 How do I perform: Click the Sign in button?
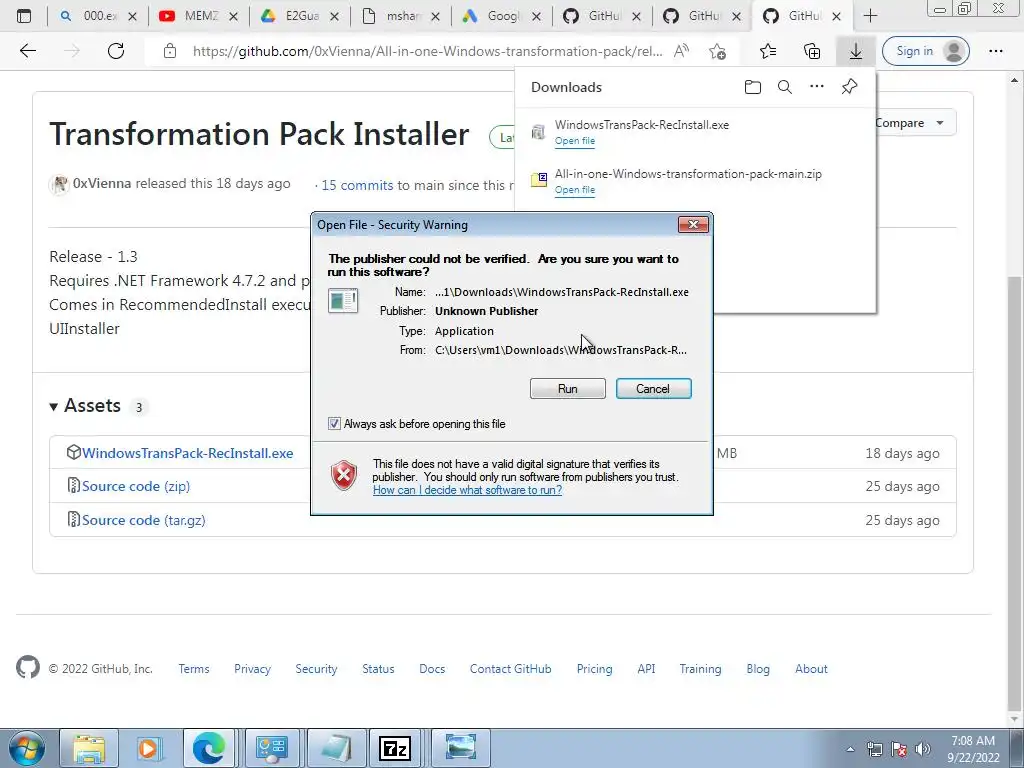coord(925,51)
